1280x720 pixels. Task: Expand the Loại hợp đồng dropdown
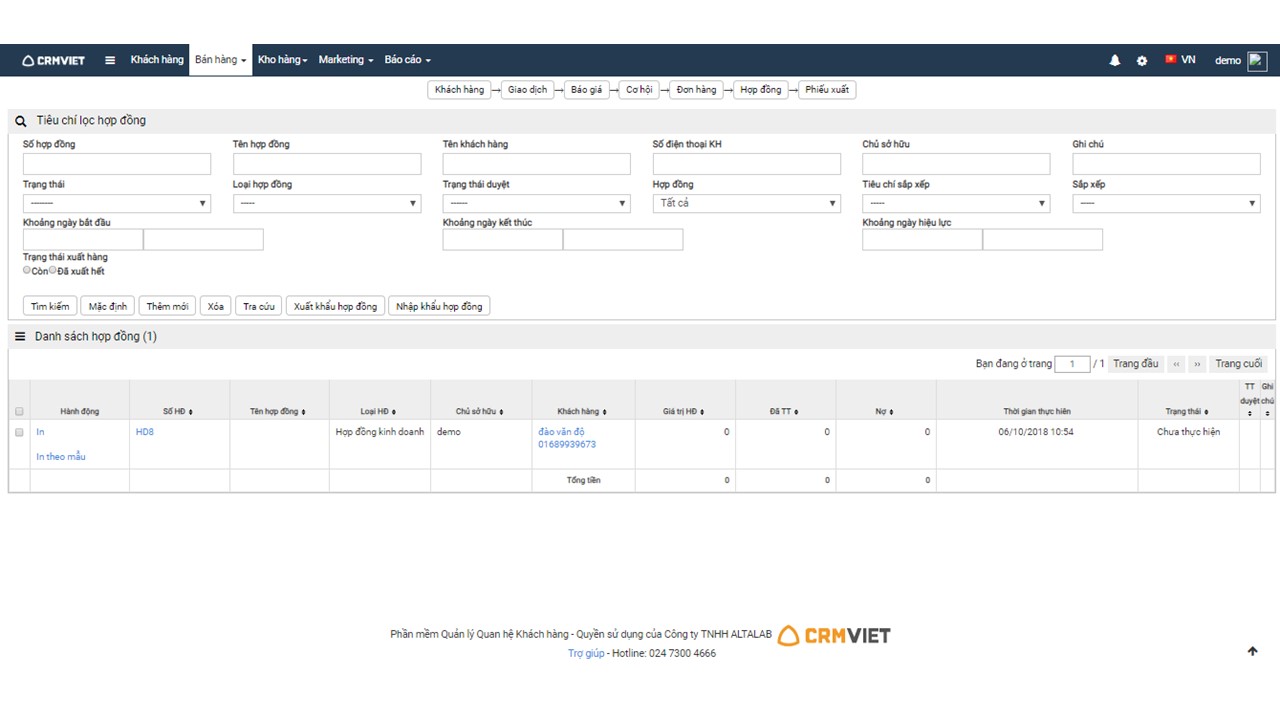tap(327, 203)
